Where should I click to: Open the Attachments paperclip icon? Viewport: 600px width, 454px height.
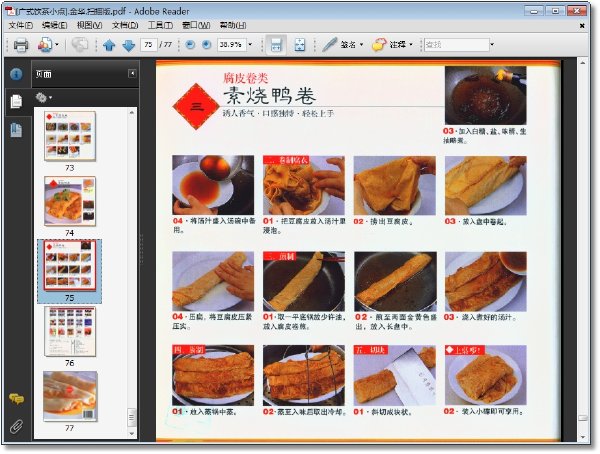point(16,426)
